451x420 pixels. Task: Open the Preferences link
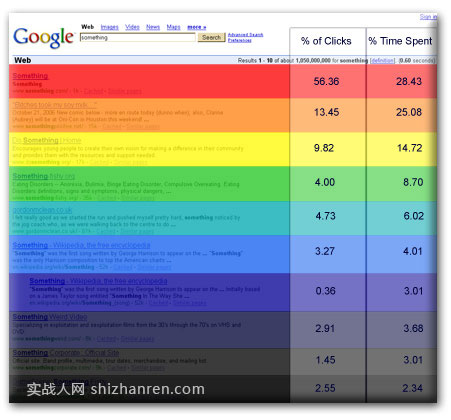[240, 40]
